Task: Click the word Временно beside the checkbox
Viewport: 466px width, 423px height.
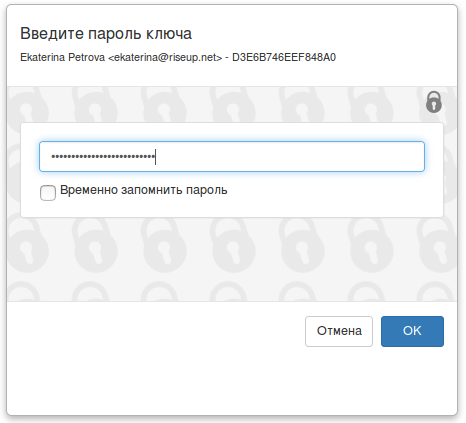Action: coord(89,190)
